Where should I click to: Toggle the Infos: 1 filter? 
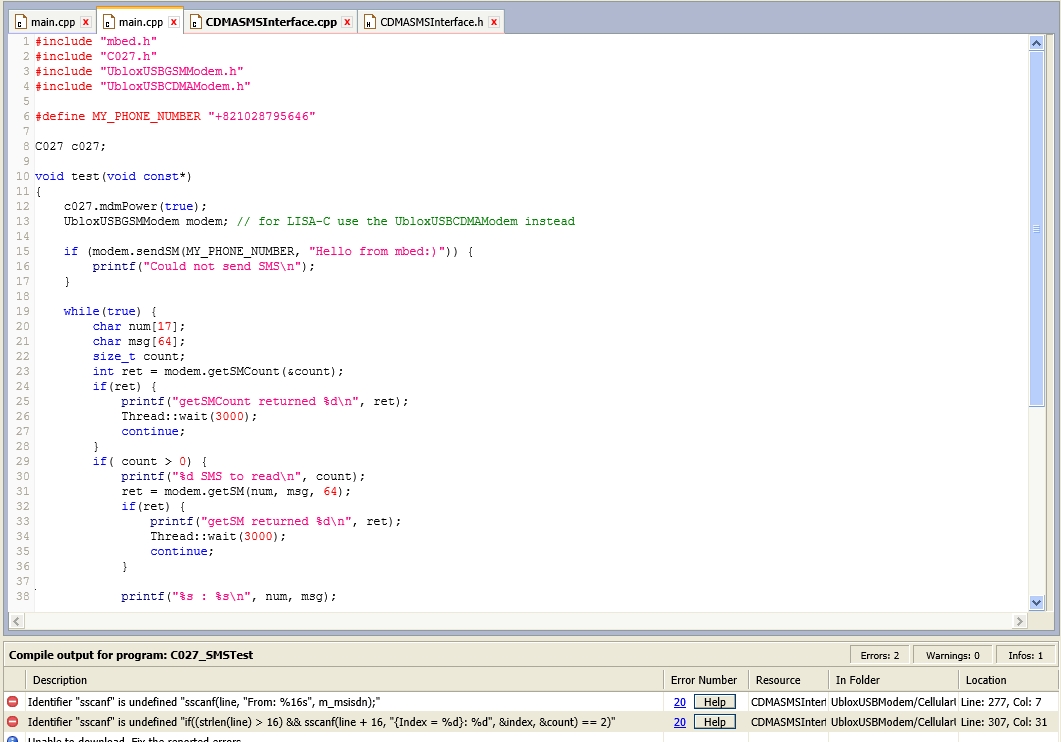[1024, 655]
